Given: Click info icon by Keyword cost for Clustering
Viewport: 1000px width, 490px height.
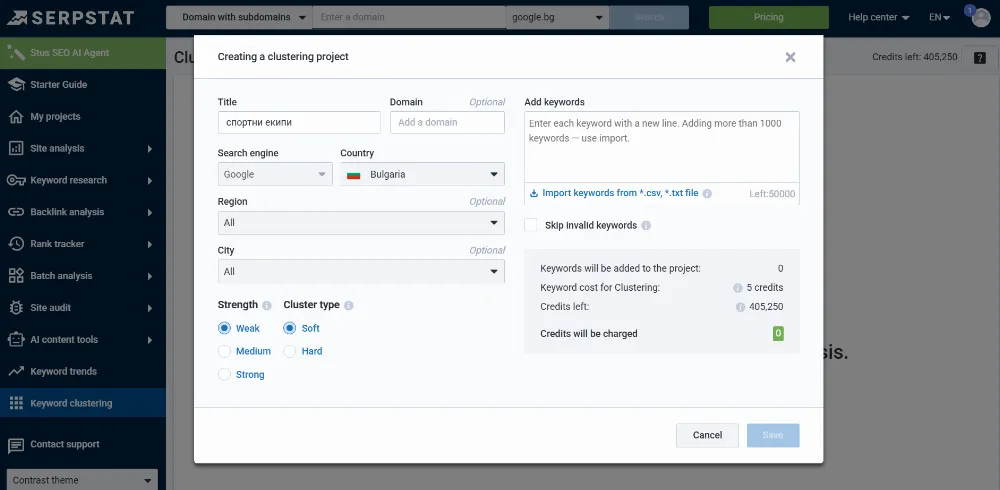Looking at the screenshot, I should click(738, 288).
